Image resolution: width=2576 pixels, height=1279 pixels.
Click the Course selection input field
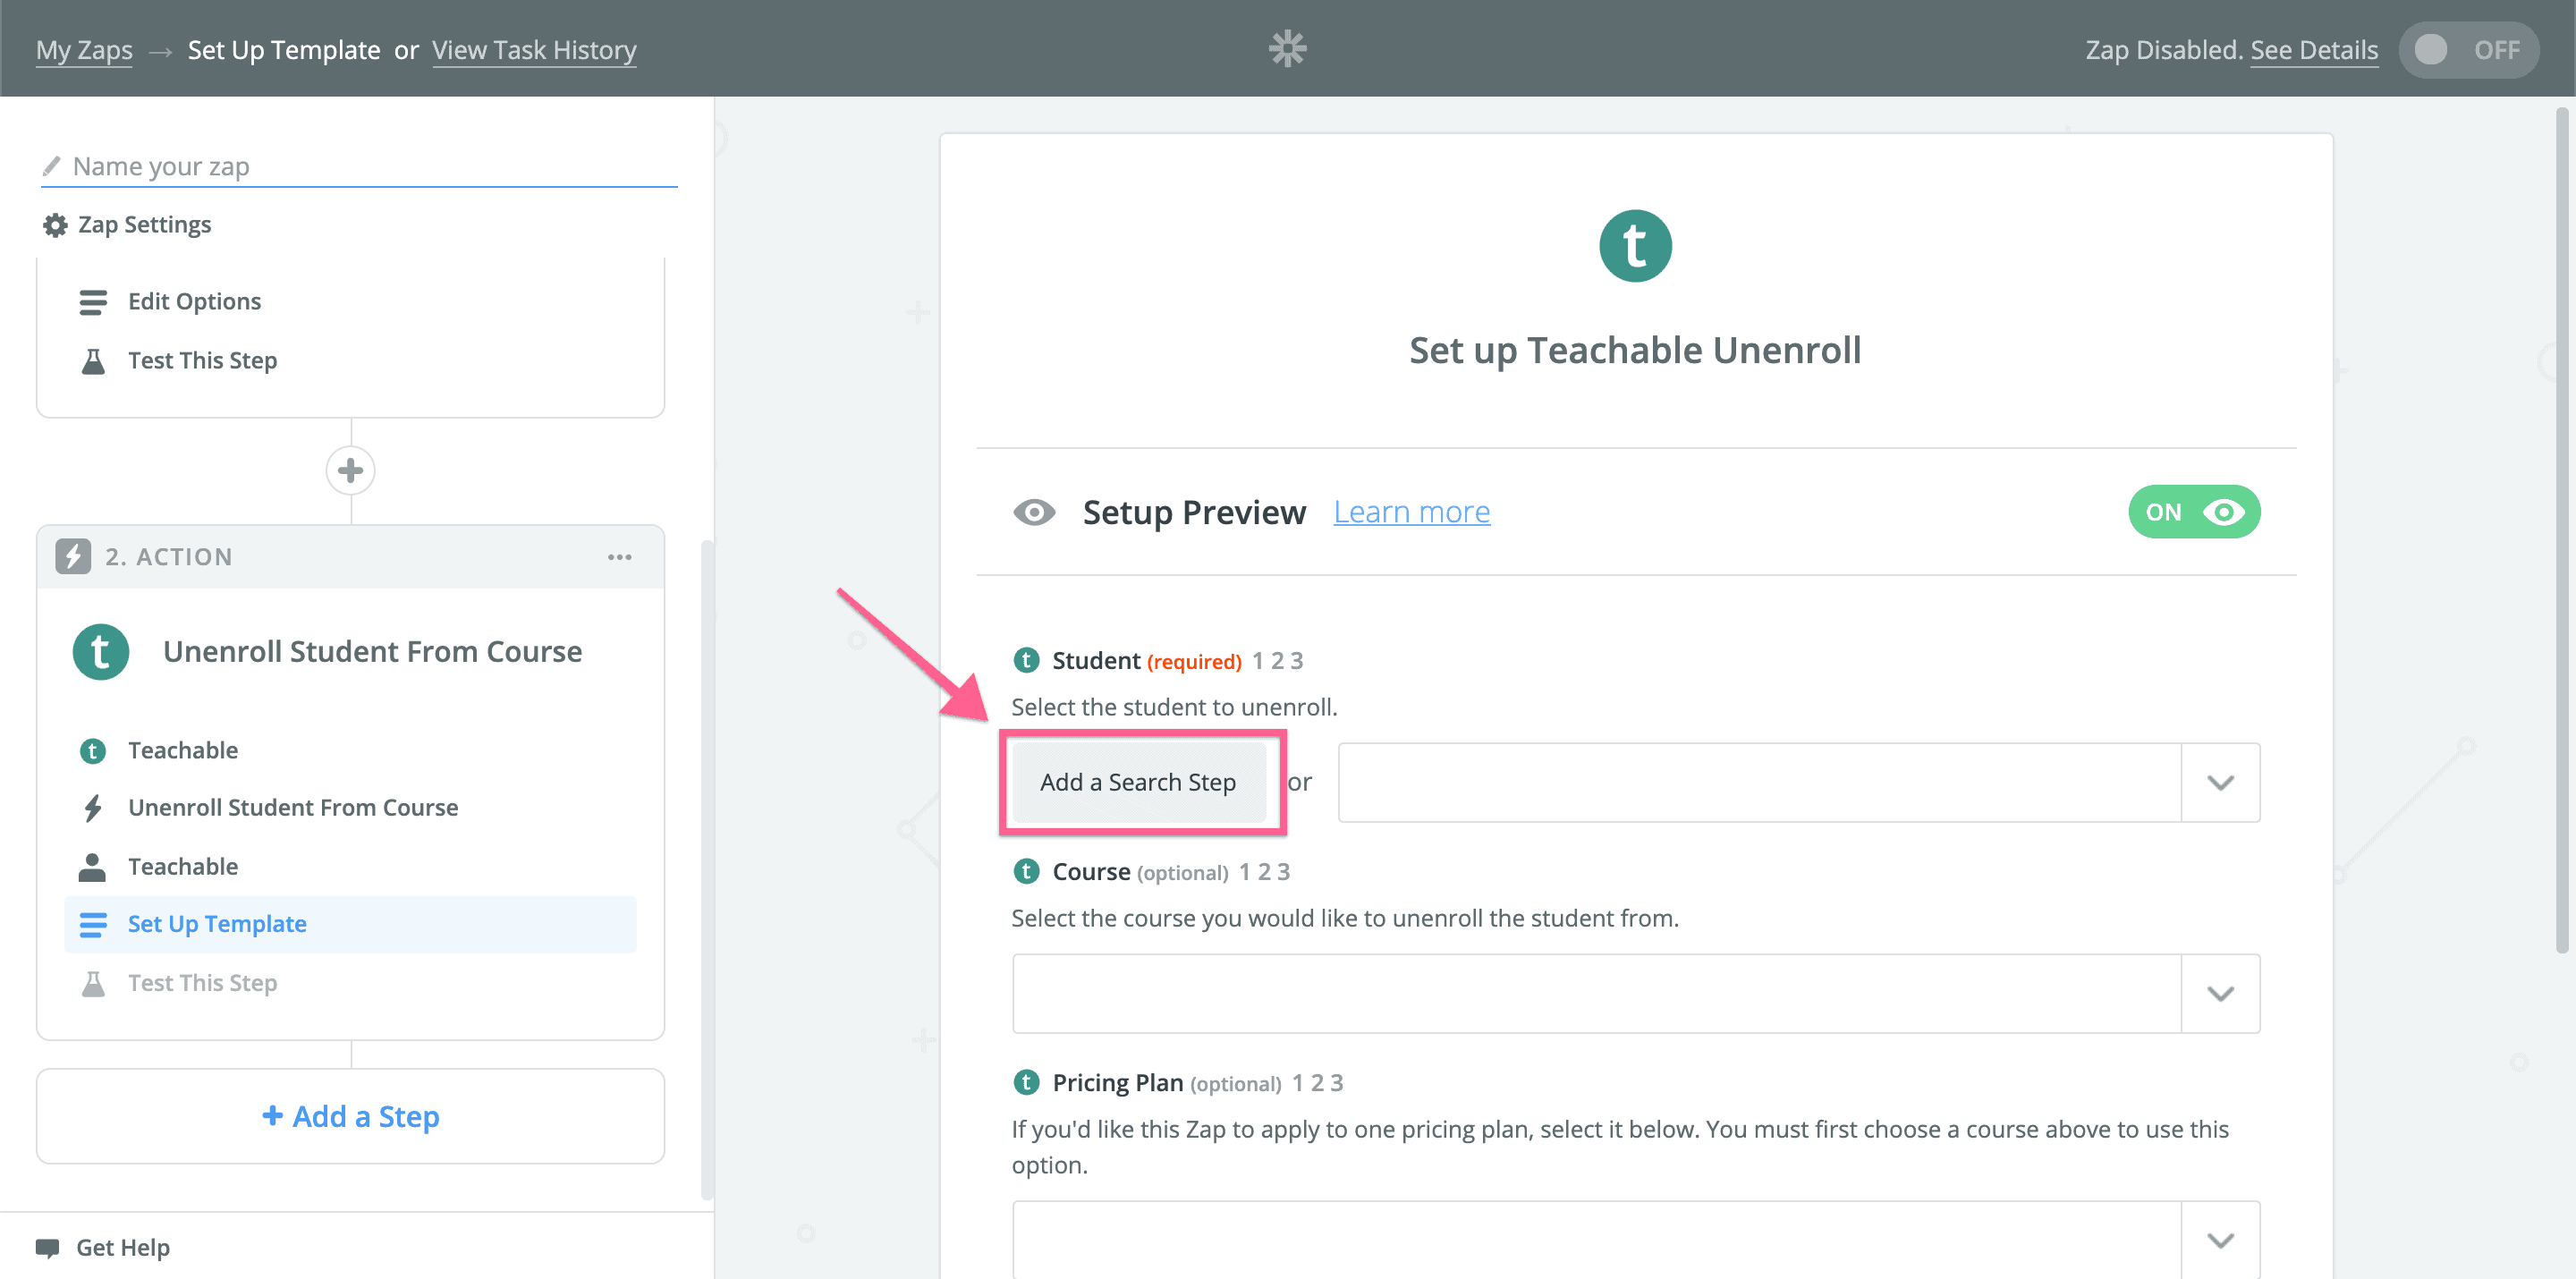coord(1597,993)
